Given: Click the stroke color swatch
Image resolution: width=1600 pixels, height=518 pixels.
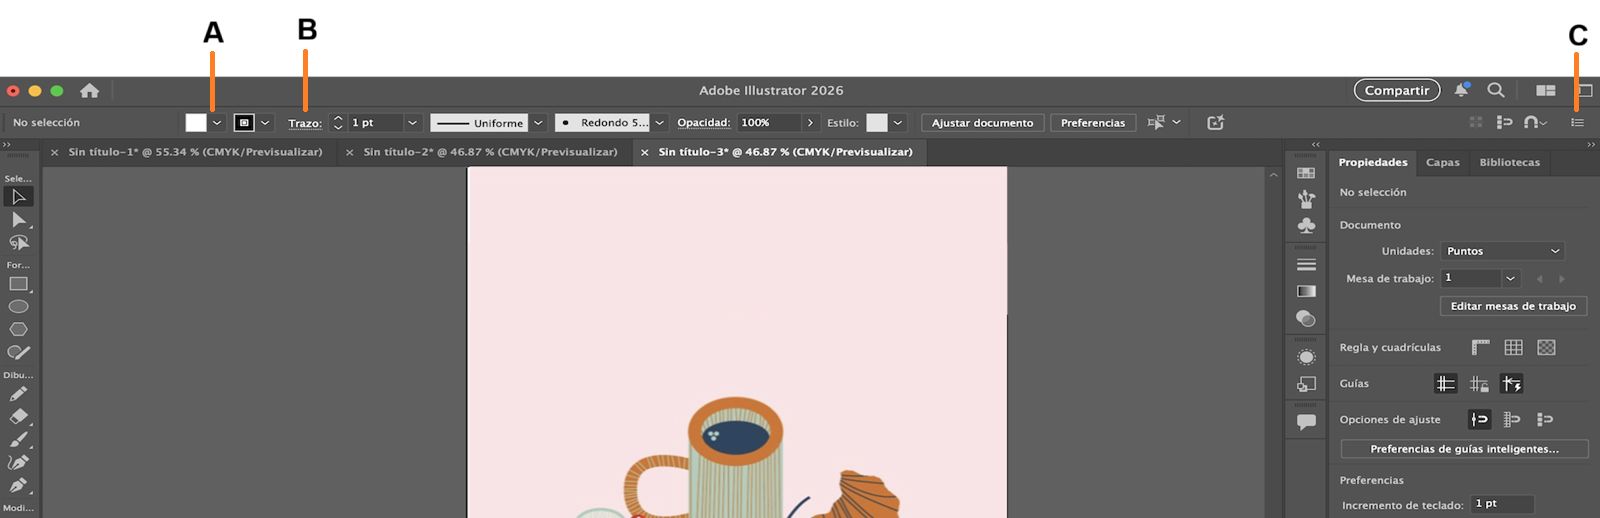Looking at the screenshot, I should (x=244, y=122).
